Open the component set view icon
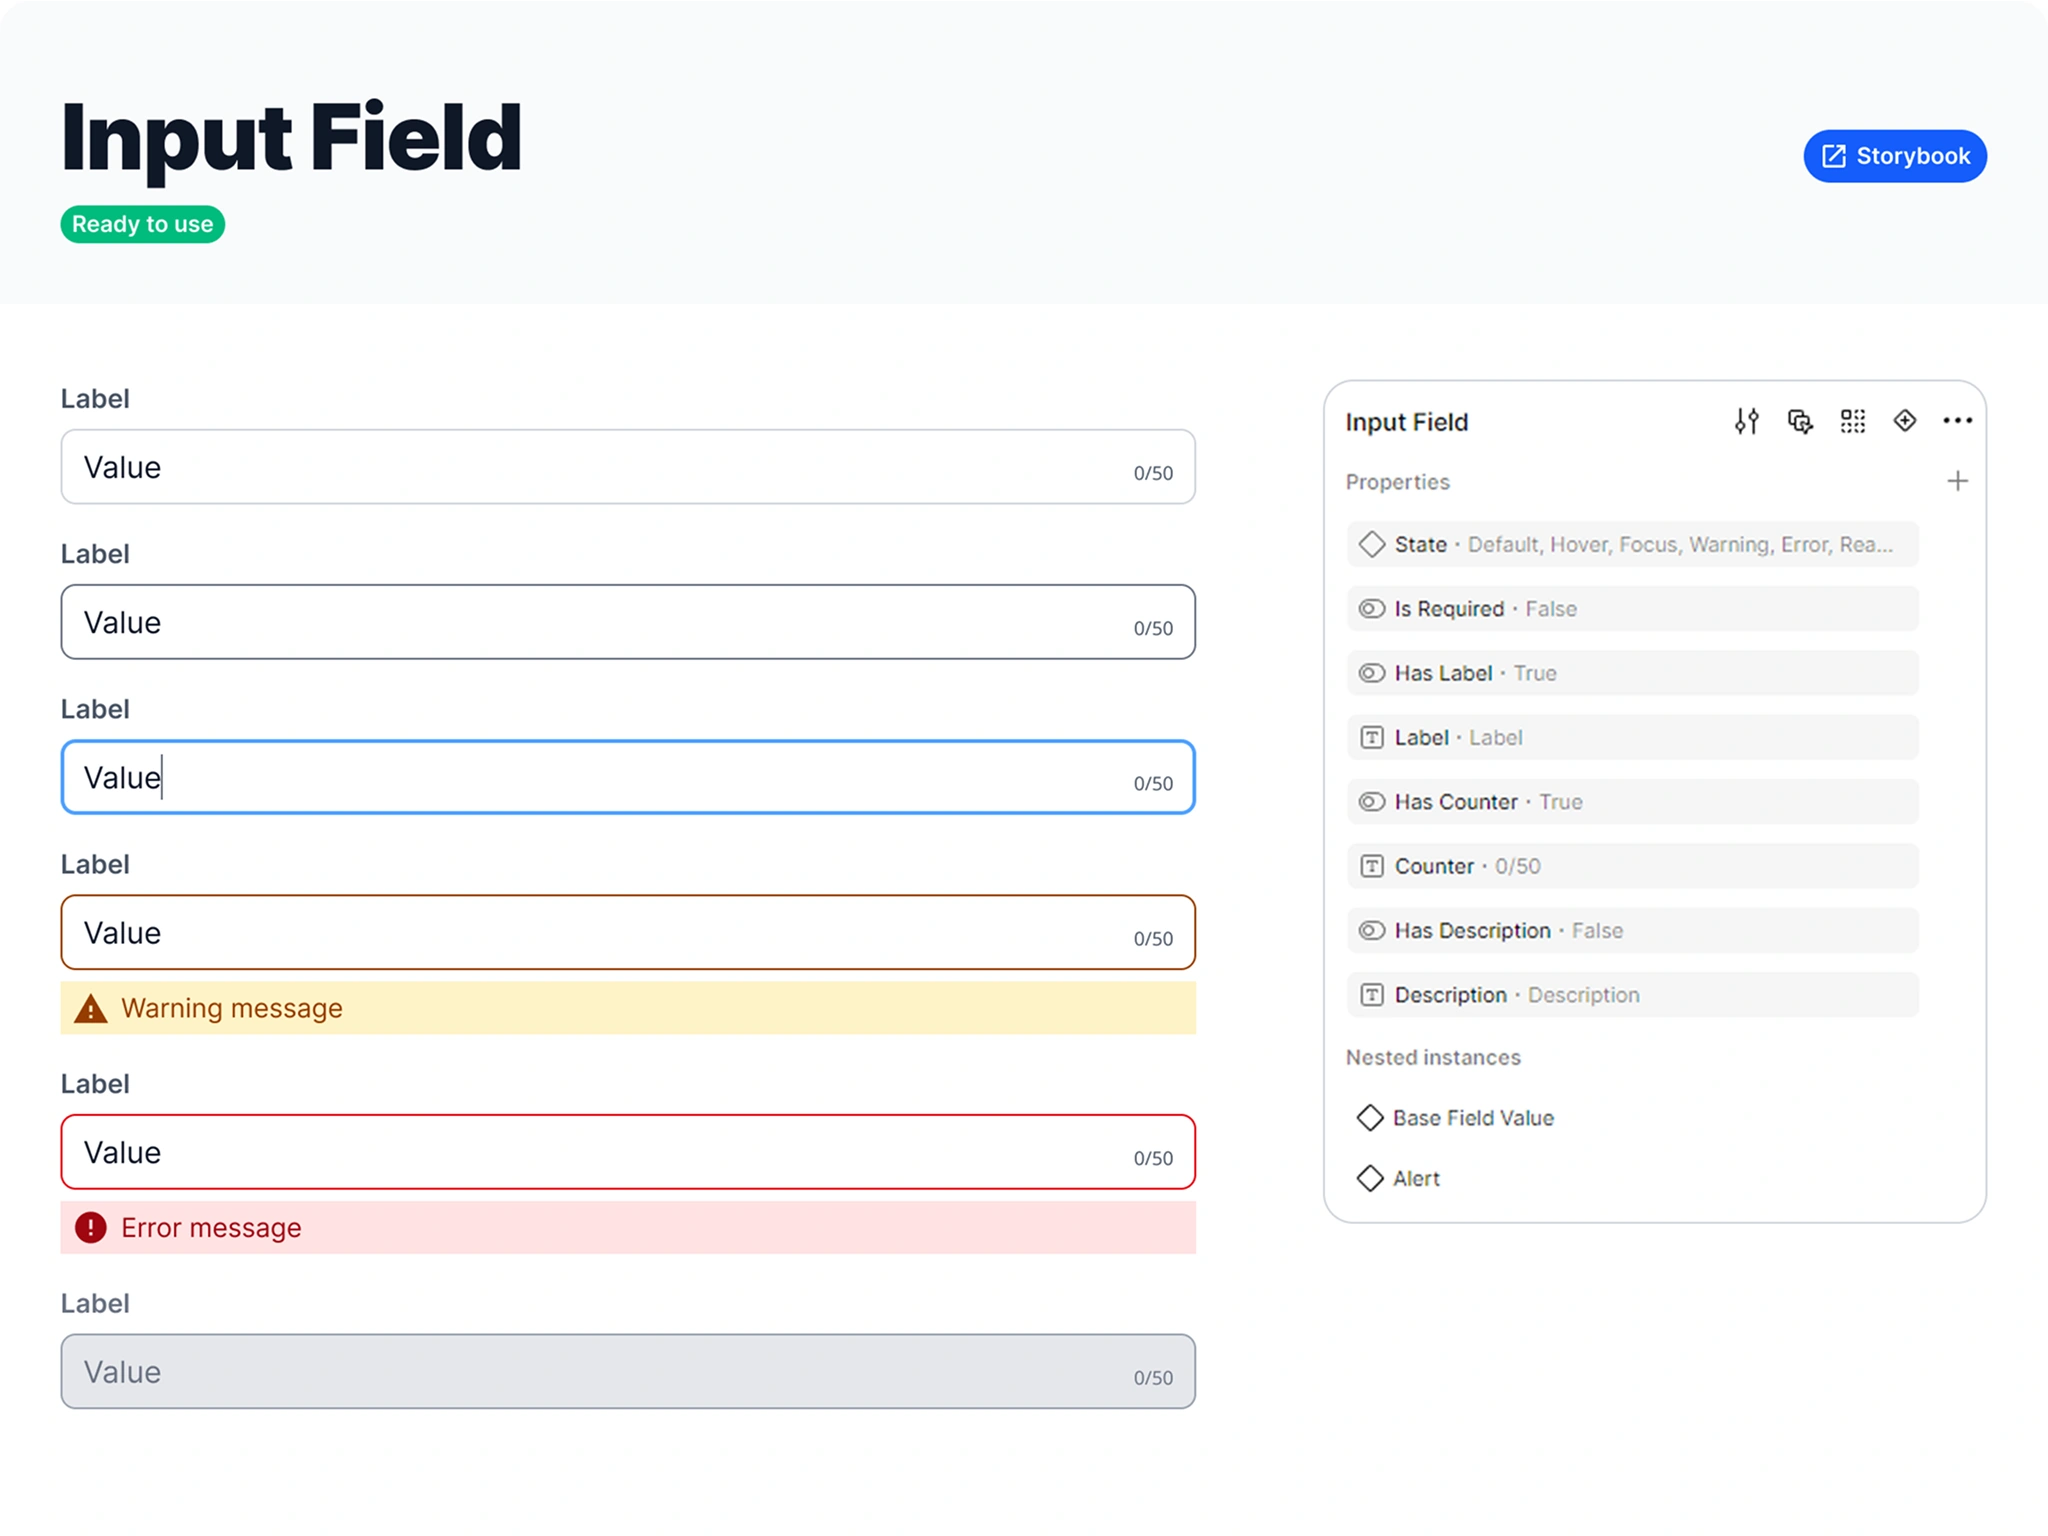Image resolution: width=2048 pixels, height=1536 pixels. pos(1852,421)
